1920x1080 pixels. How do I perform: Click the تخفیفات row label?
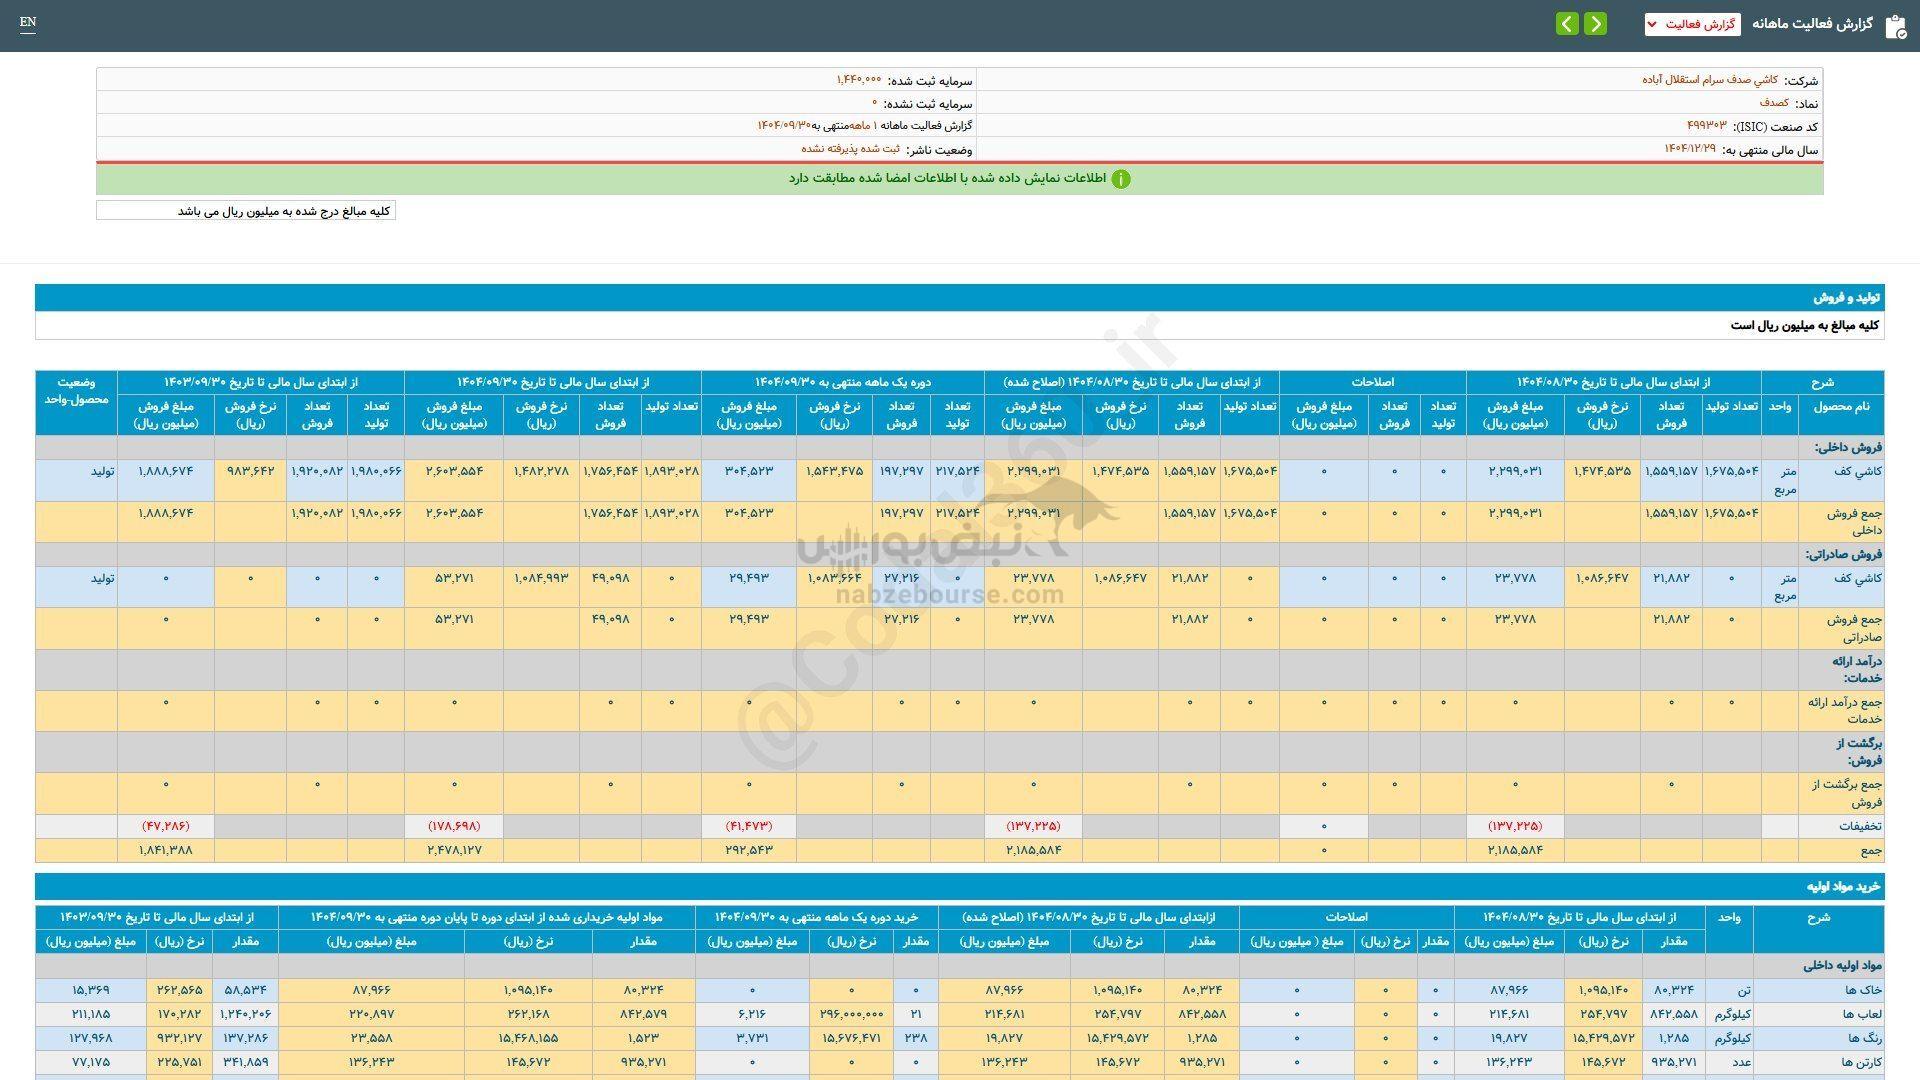1860,826
